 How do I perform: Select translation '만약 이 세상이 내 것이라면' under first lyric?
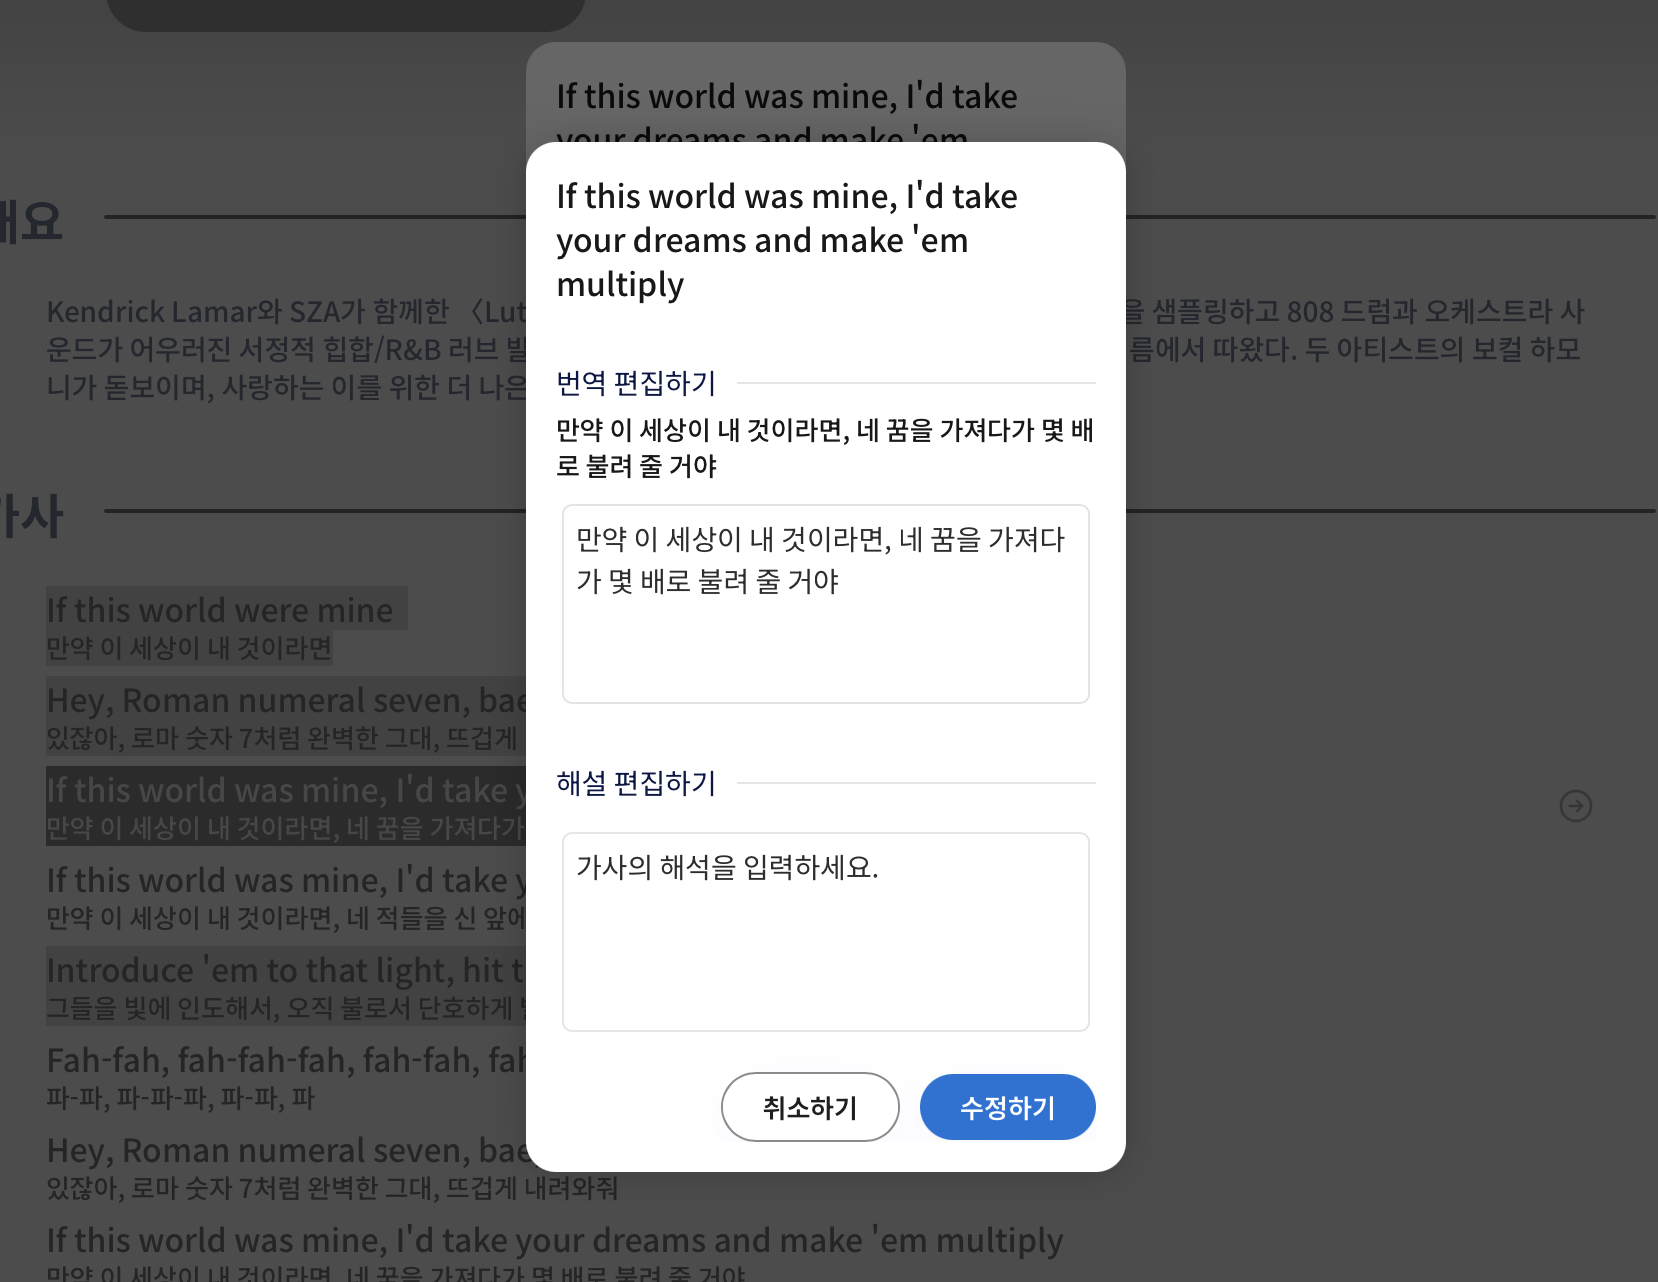click(x=189, y=648)
